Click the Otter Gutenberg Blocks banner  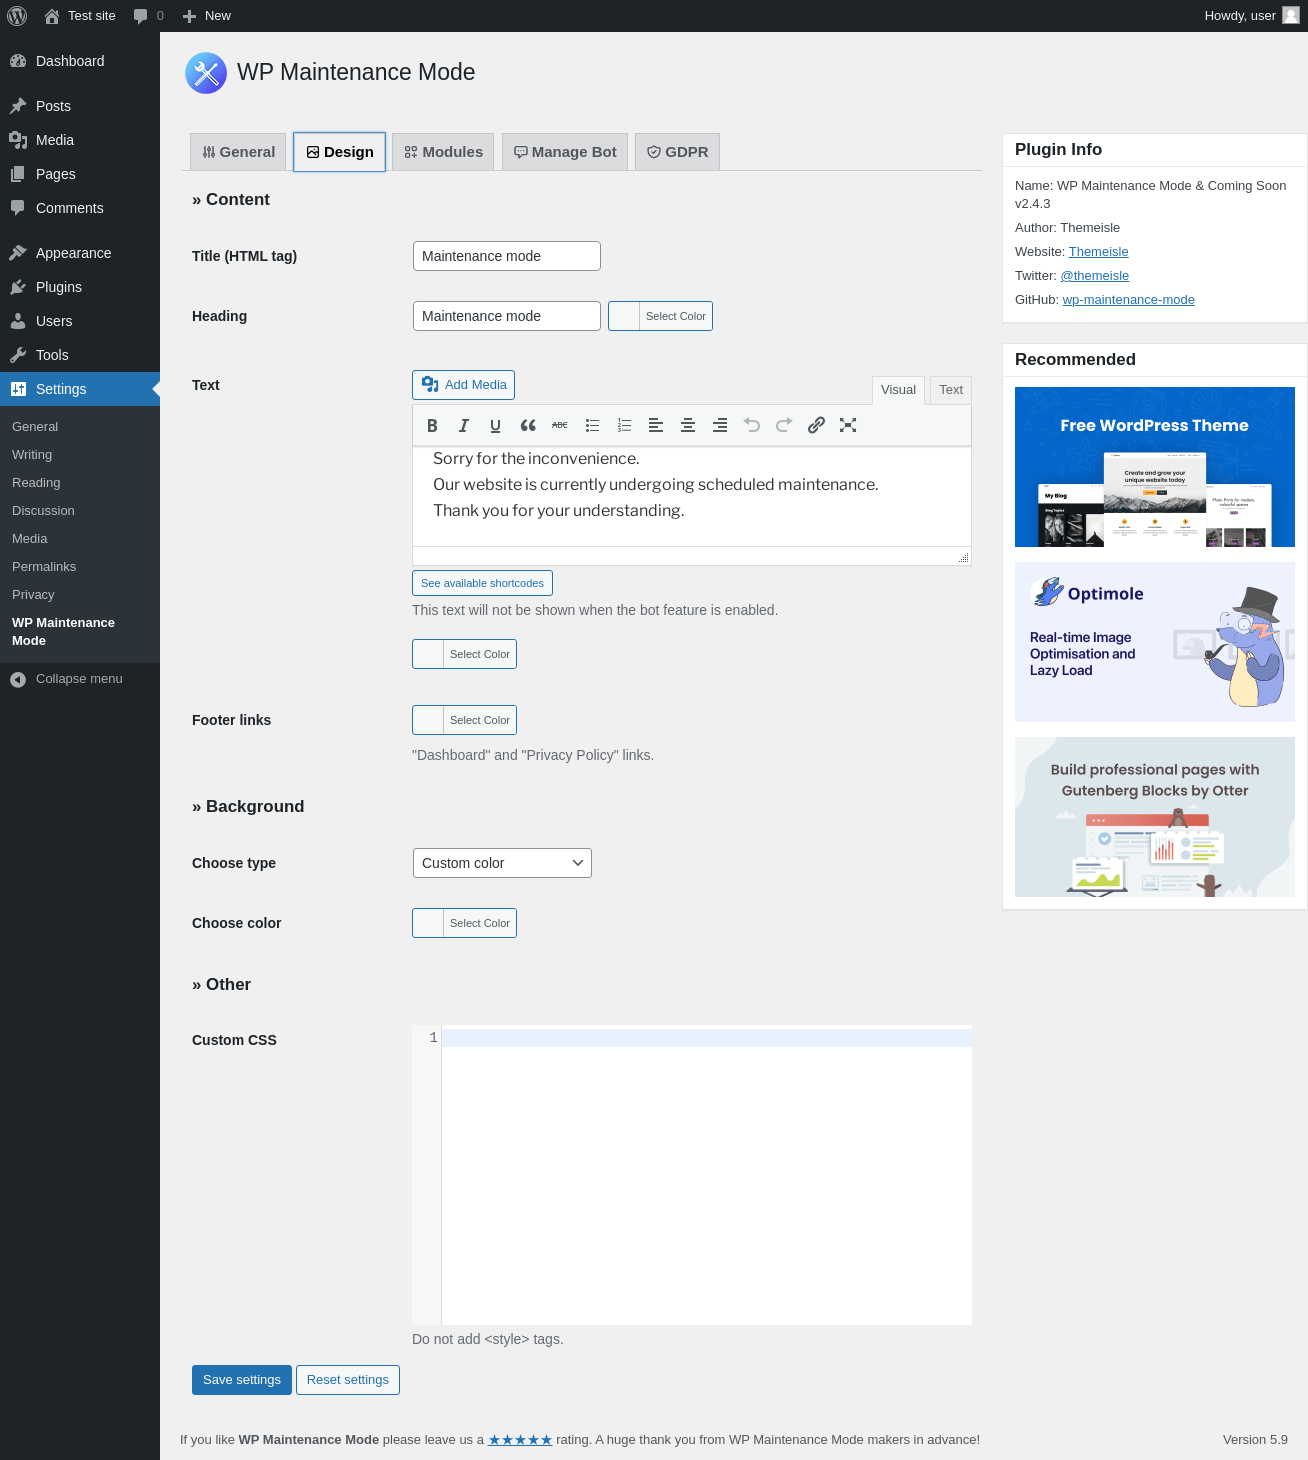[1155, 817]
